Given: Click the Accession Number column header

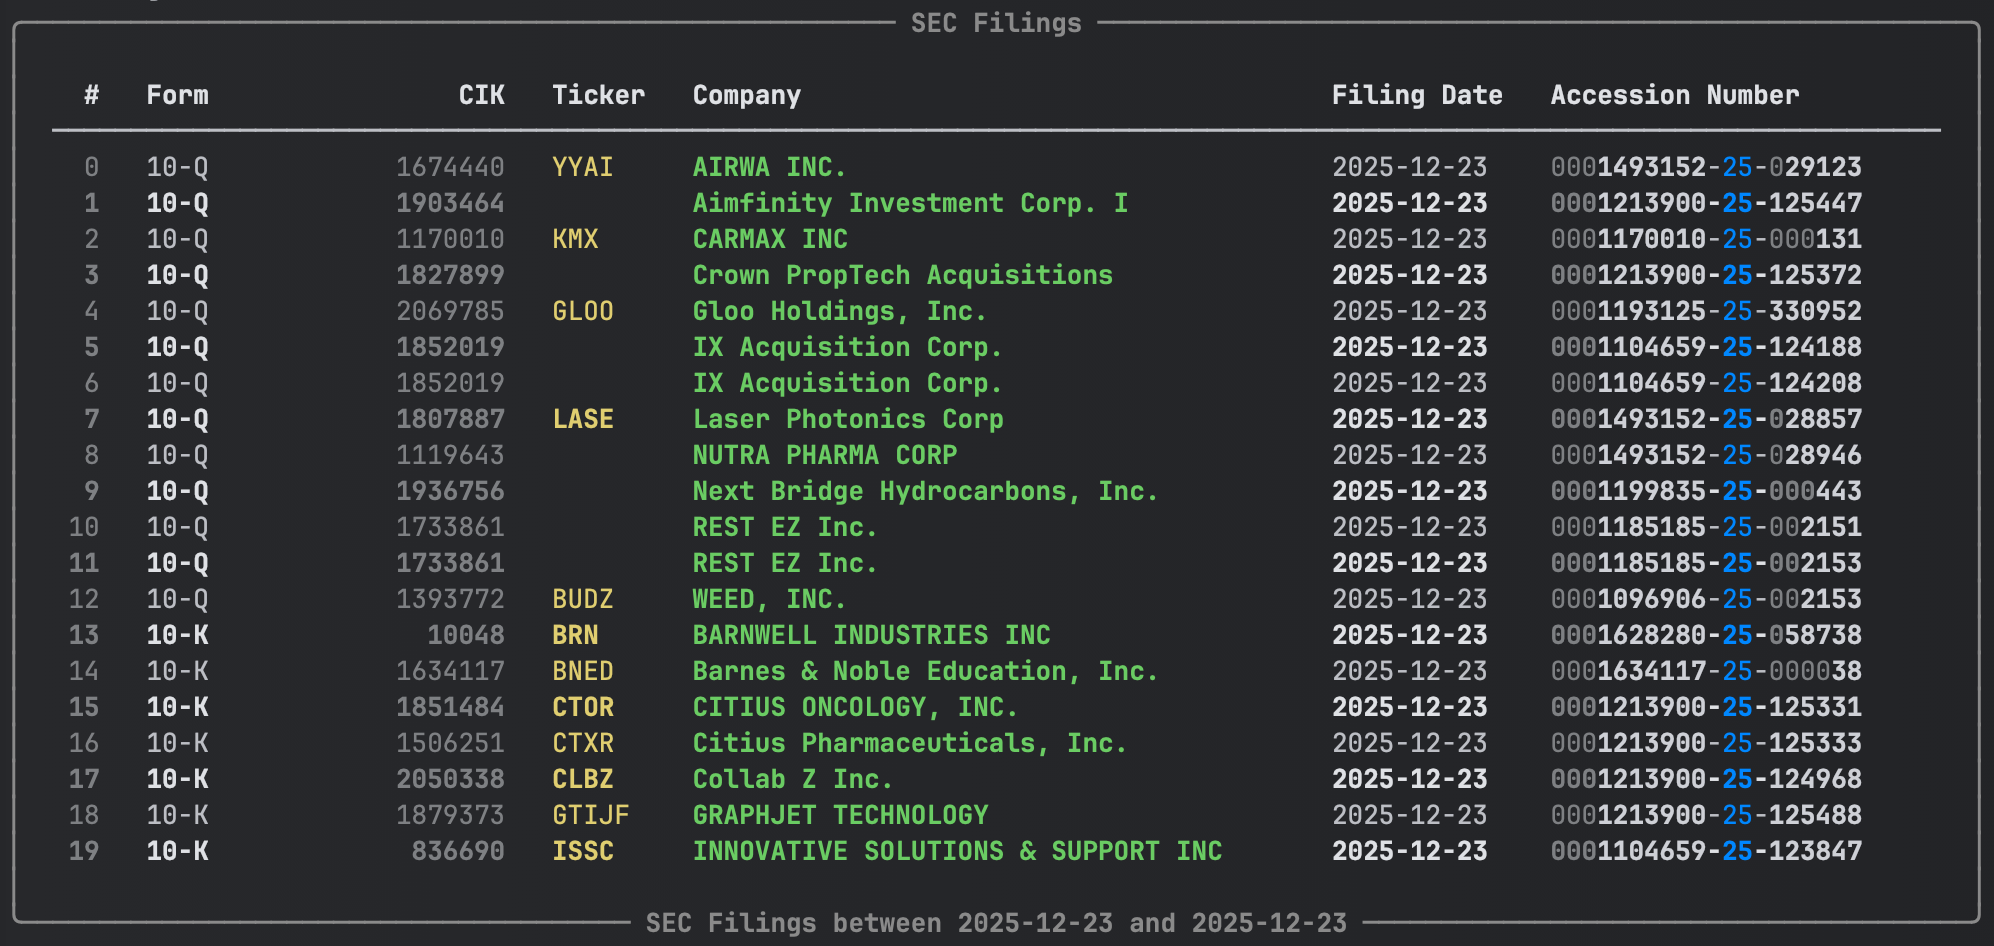Looking at the screenshot, I should click(x=1674, y=95).
